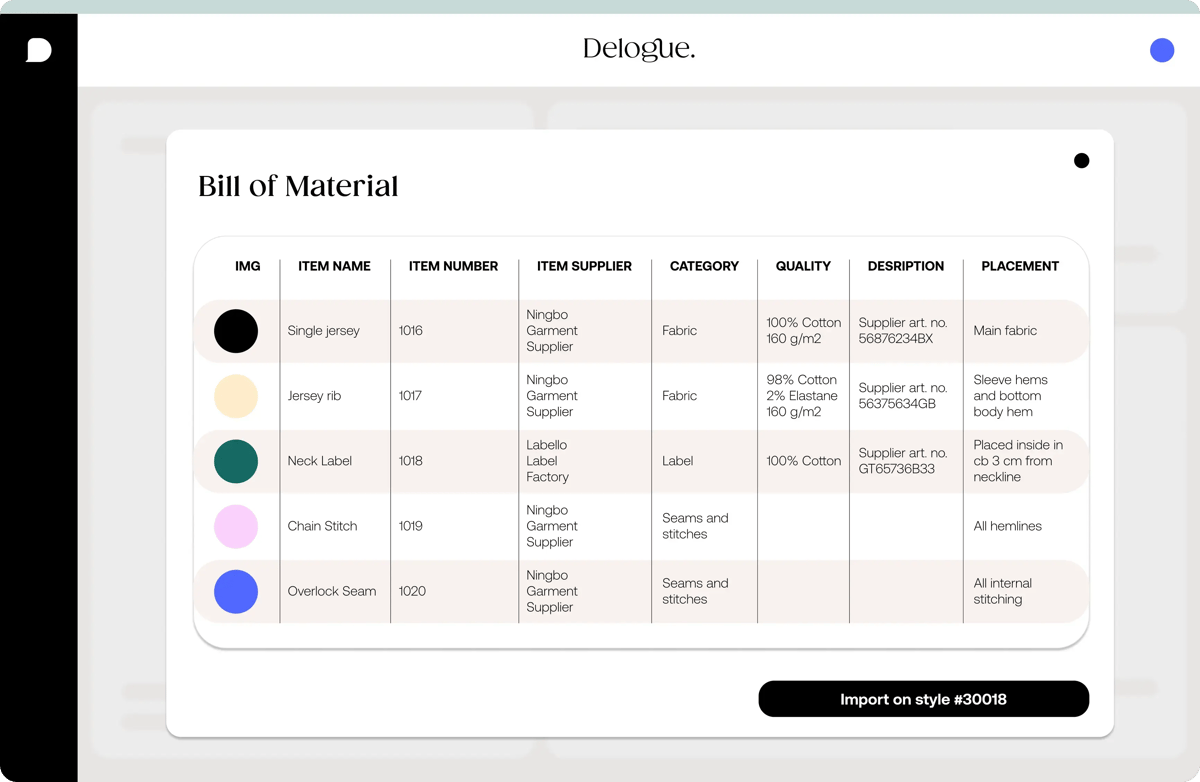Click Seams and stitches in the Overlock Seam row
The image size is (1200, 782).
[x=695, y=591]
